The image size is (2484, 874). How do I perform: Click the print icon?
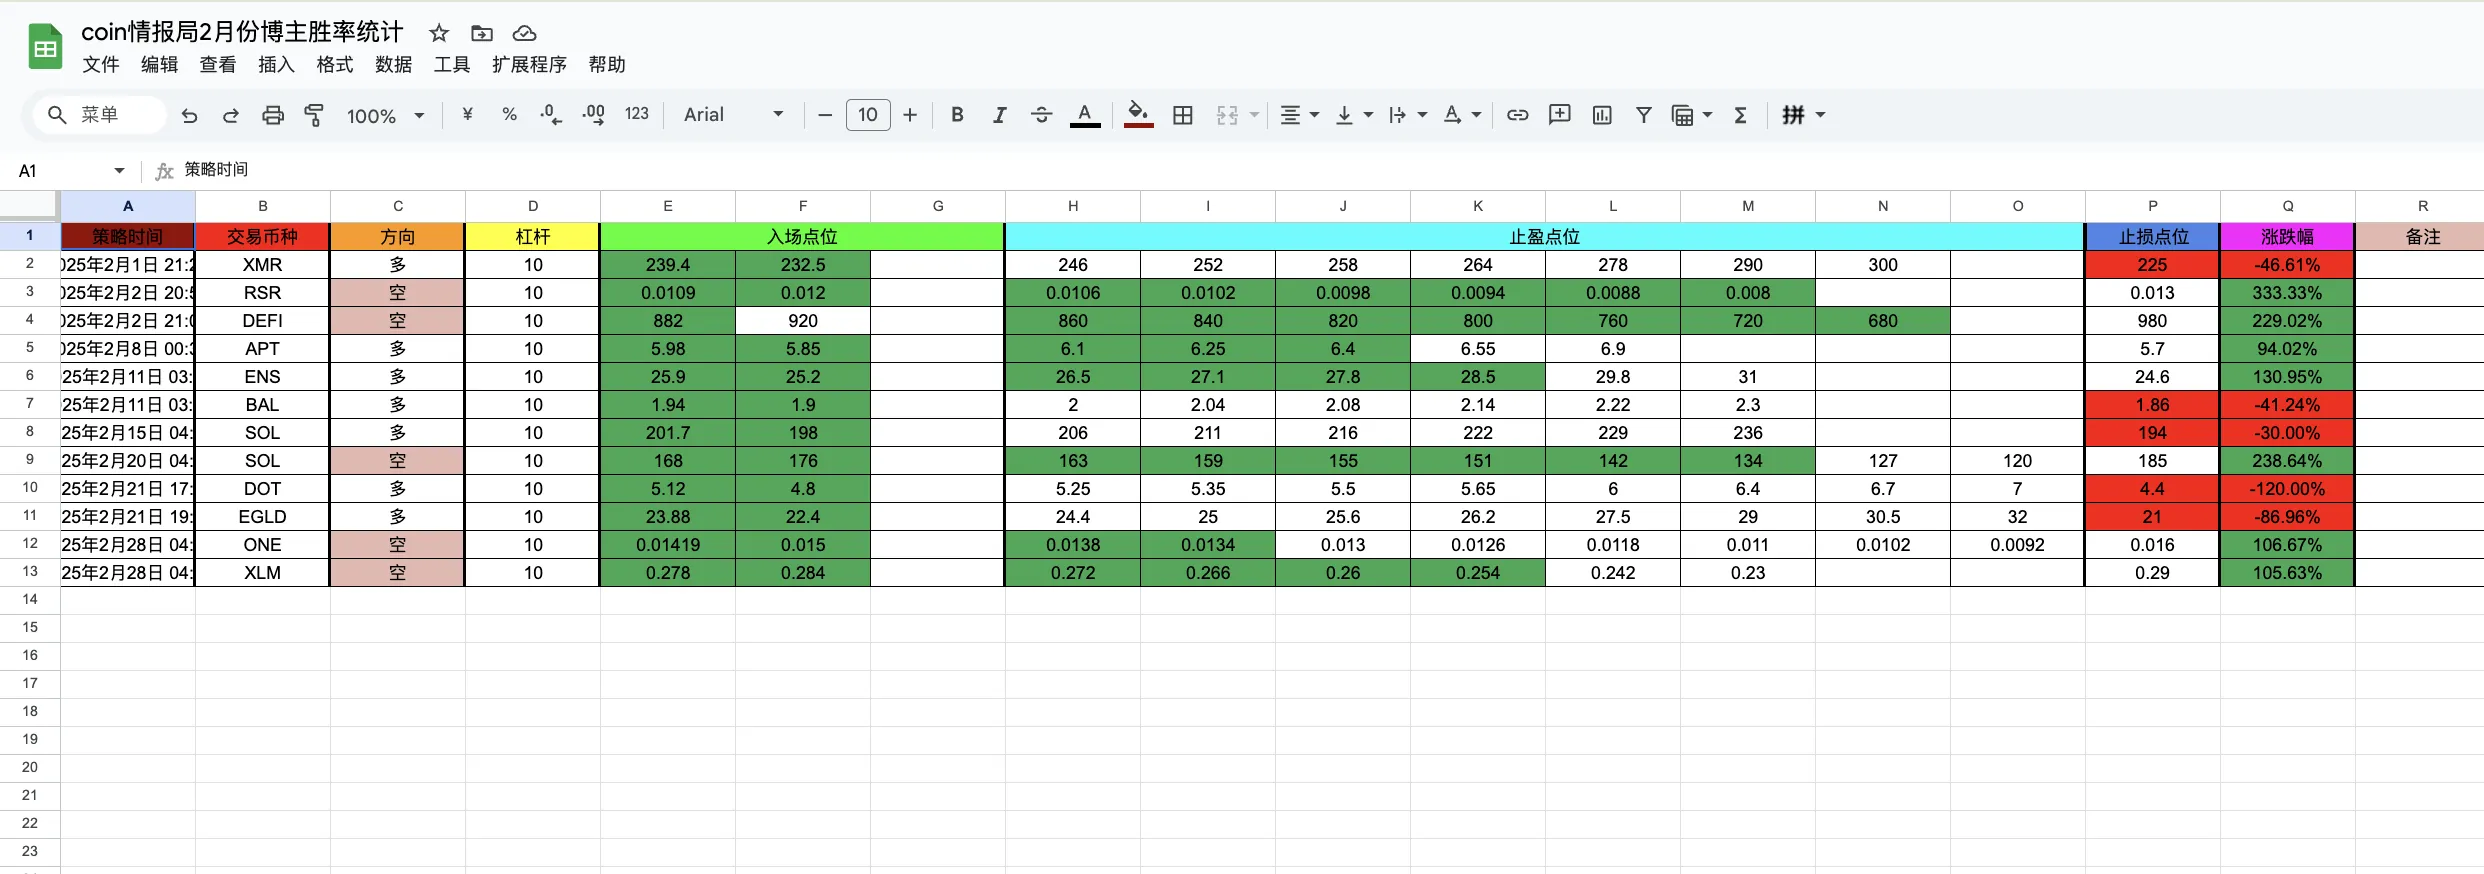[x=272, y=115]
